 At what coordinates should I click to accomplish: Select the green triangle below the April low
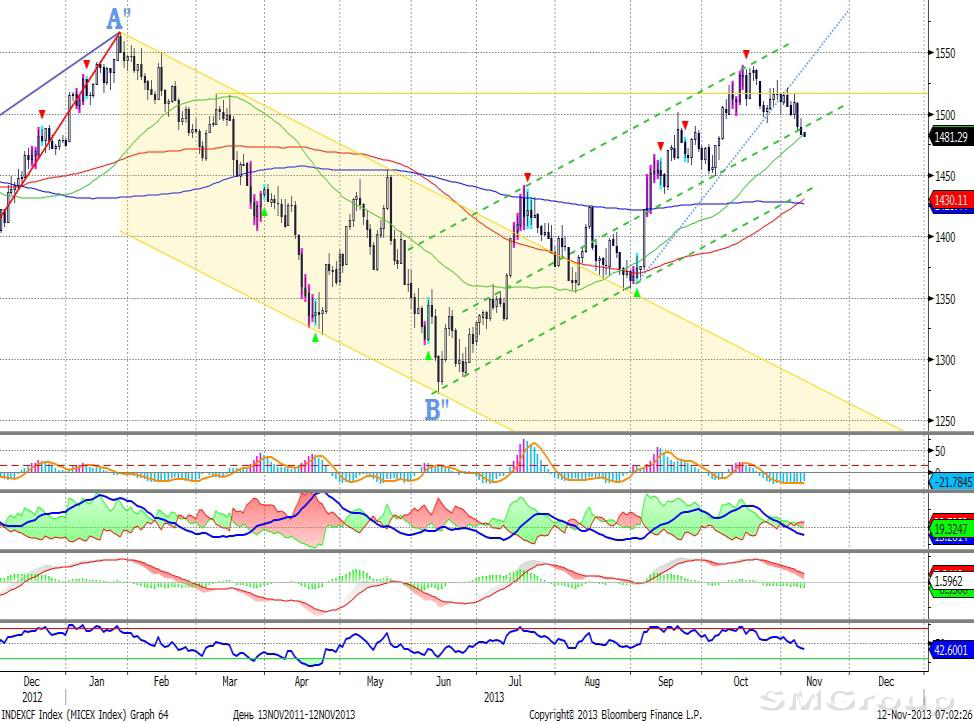pyautogui.click(x=316, y=338)
